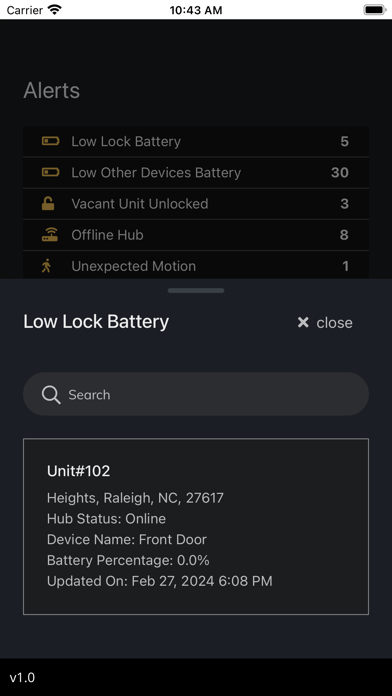This screenshot has height=696, width=392.
Task: Open the Unit#102 device card
Action: (x=196, y=526)
